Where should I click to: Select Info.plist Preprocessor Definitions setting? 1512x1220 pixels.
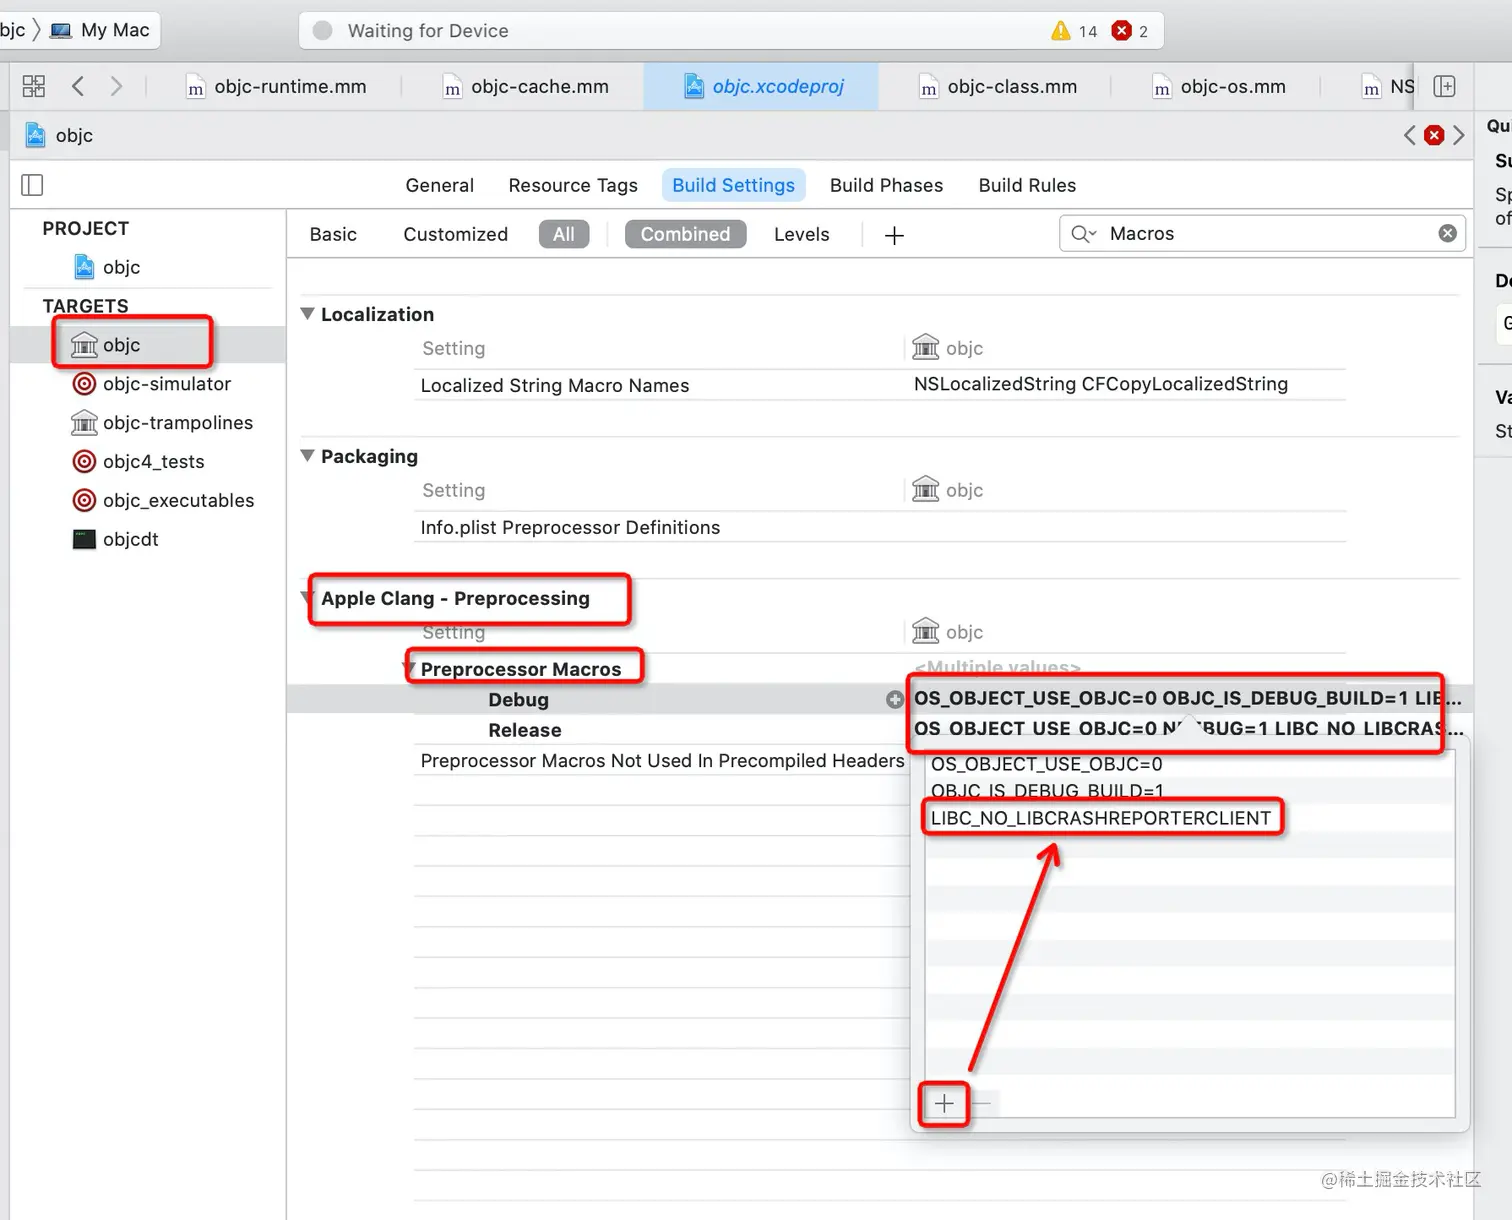570,527
